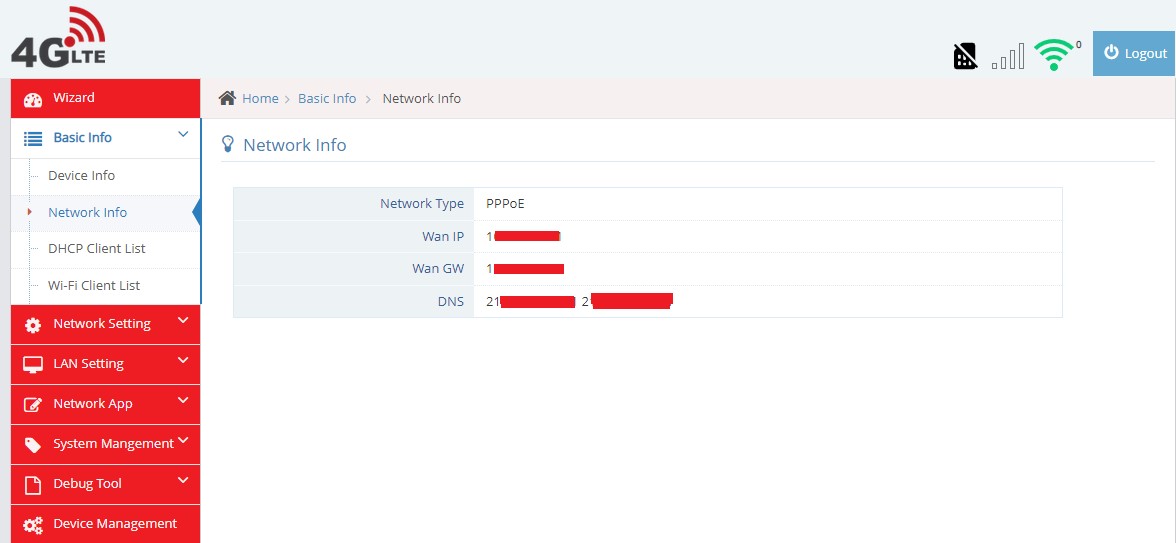This screenshot has width=1176, height=543.
Task: Click the signal strength bars icon
Action: pyautogui.click(x=1008, y=57)
